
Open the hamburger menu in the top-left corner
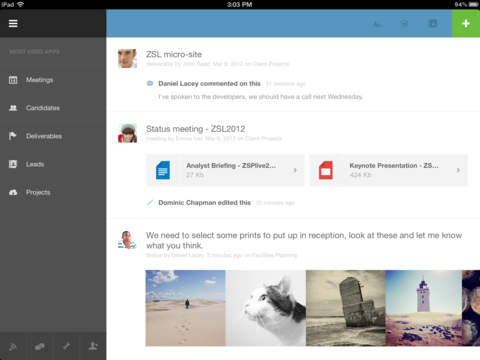coord(13,23)
